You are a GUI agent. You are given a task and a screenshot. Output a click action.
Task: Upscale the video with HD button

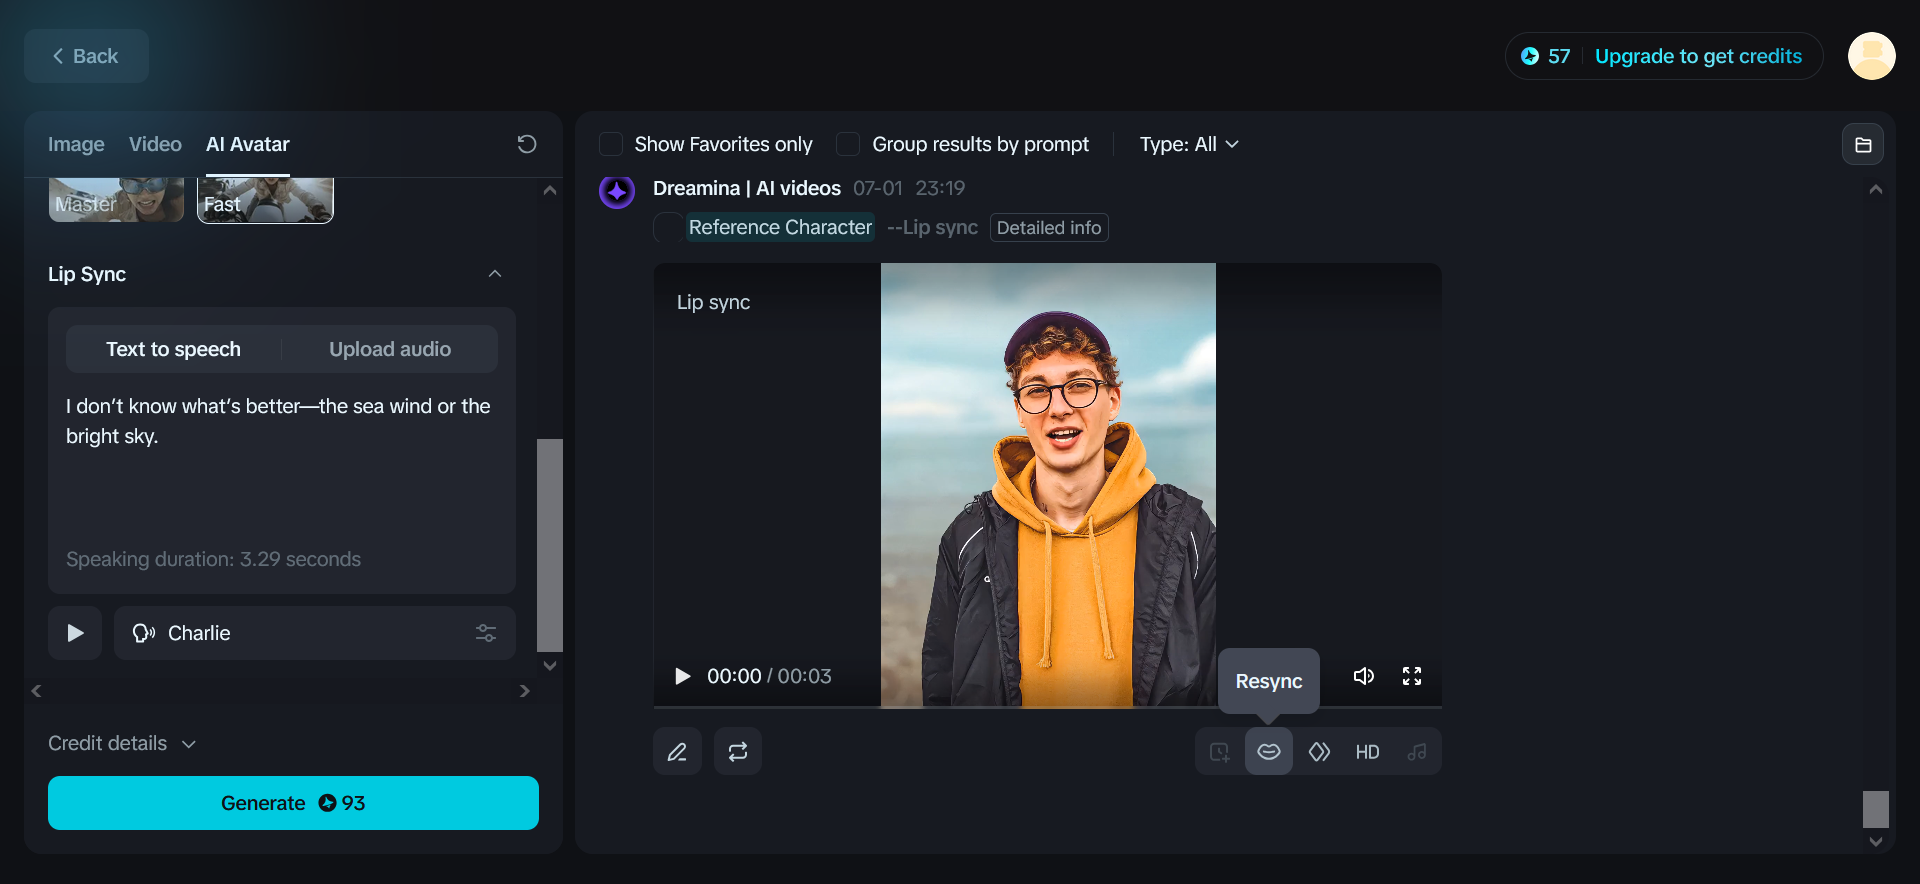pos(1367,751)
